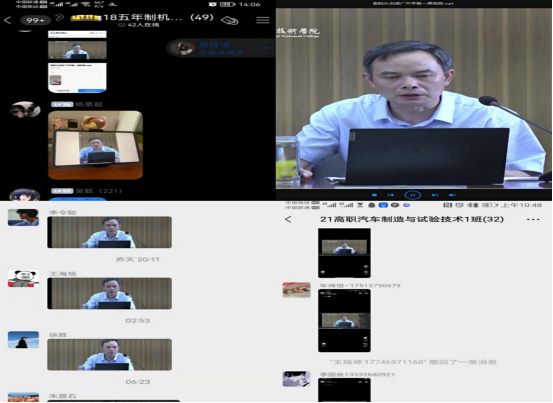Tap the 42人在线 online members link
The width and height of the screenshot is (553, 403).
pos(140,25)
